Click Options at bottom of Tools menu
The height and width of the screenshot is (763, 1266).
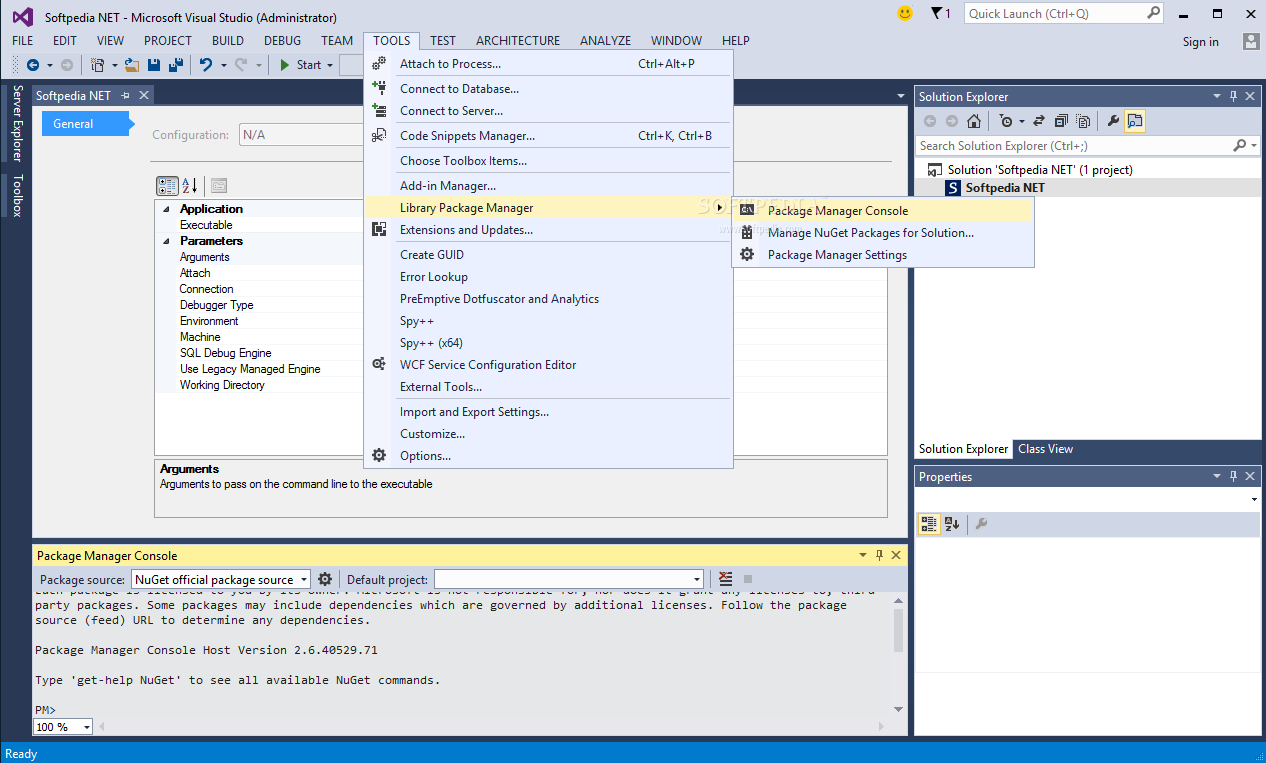[548, 456]
